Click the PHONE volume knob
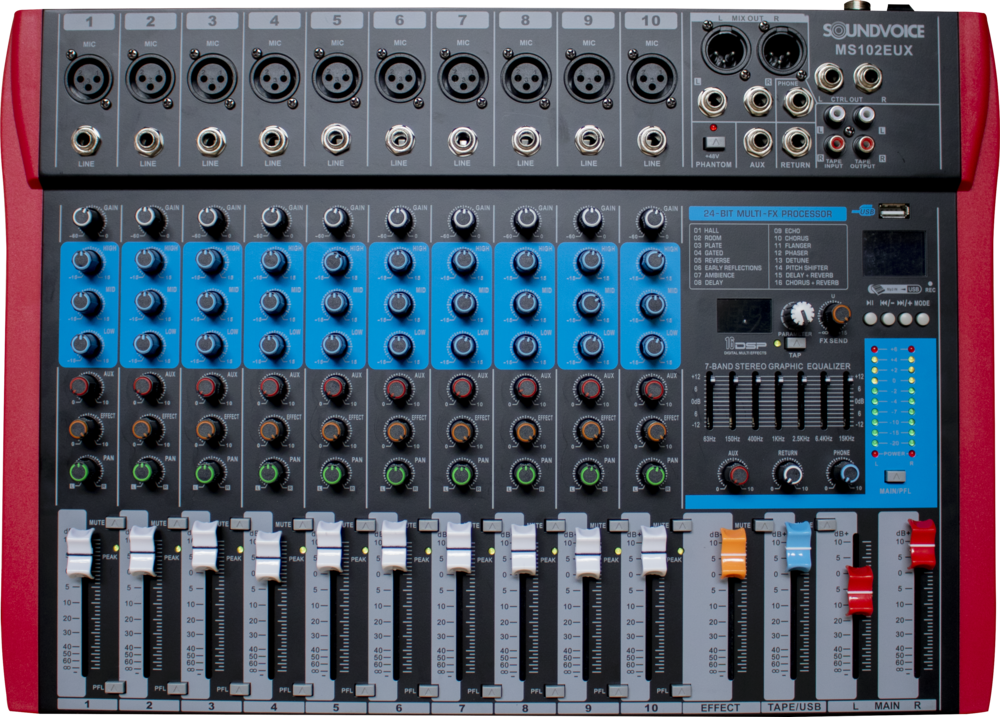The image size is (1000, 717). coord(844,473)
